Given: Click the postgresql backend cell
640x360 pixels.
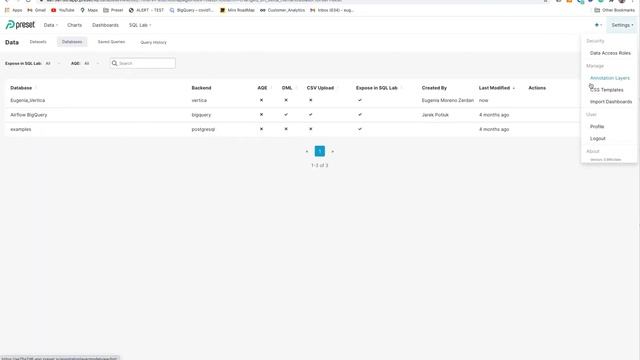Looking at the screenshot, I should point(203,129).
